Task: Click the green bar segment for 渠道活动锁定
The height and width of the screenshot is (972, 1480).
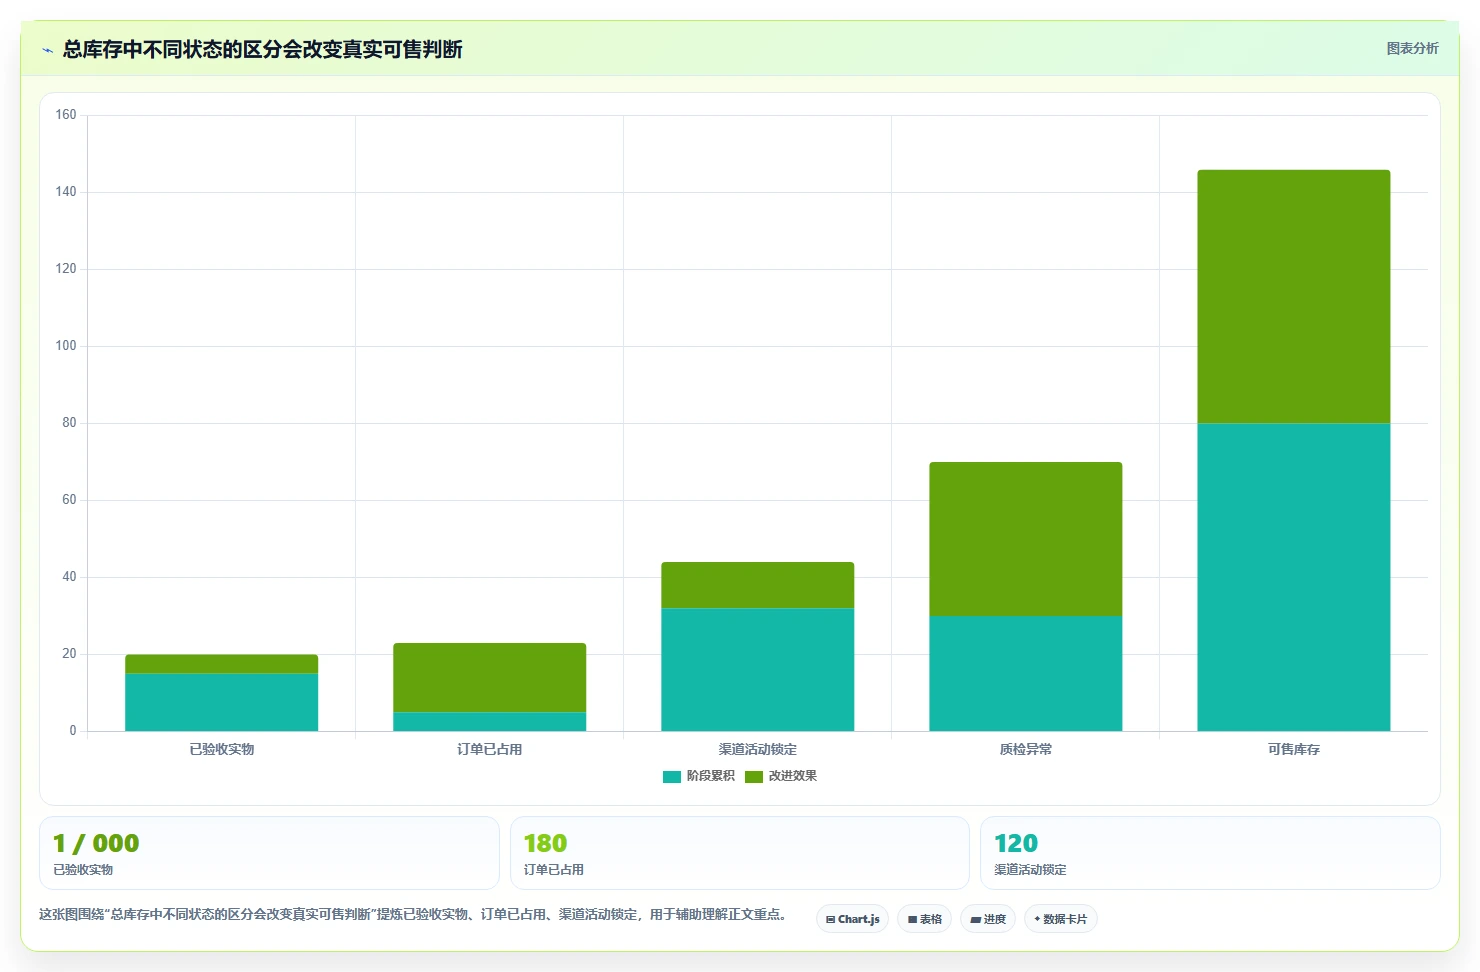Action: tap(758, 585)
